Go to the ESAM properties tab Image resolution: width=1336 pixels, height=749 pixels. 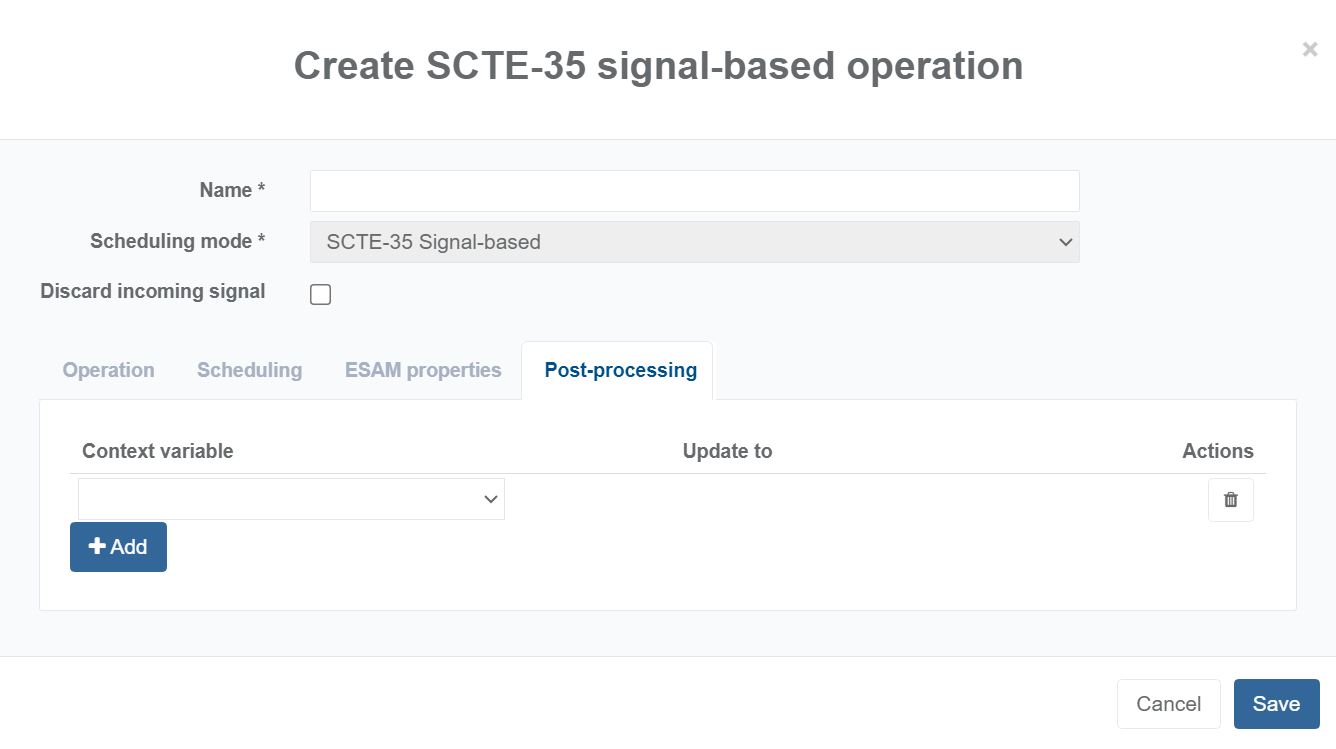[x=423, y=370]
